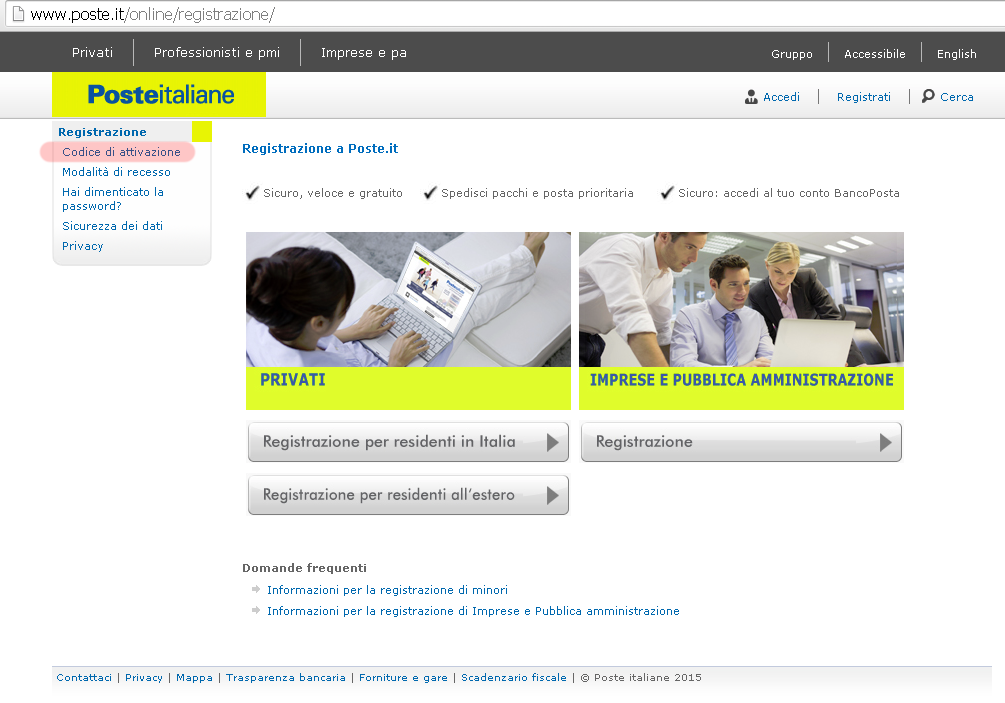Screen dimensions: 1005x703
Task: Click the Mappa footer link
Action: tap(194, 677)
